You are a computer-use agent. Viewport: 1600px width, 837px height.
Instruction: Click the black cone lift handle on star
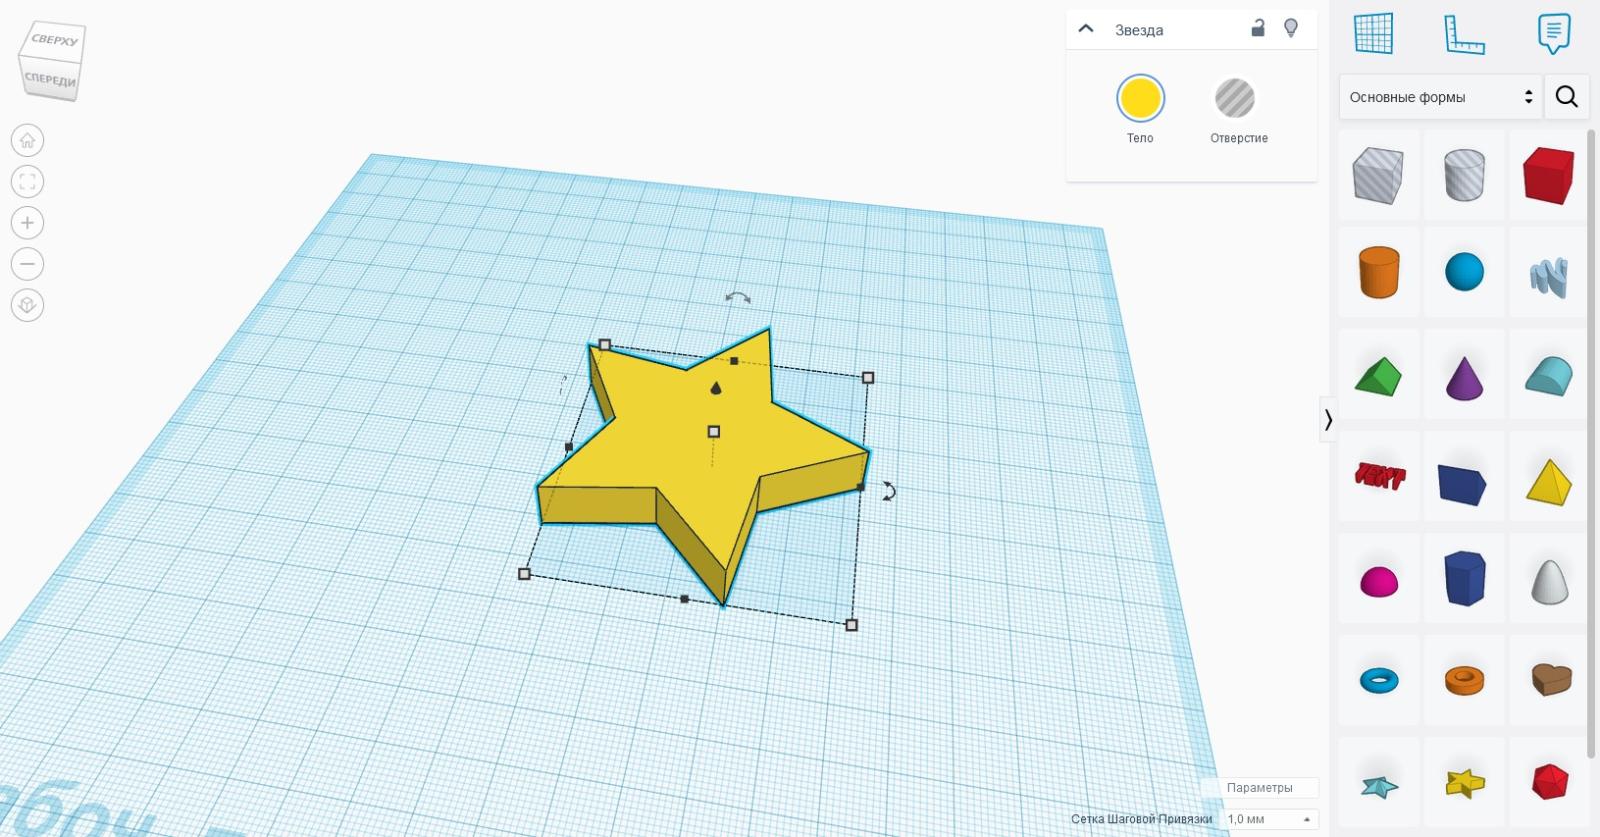pos(716,388)
